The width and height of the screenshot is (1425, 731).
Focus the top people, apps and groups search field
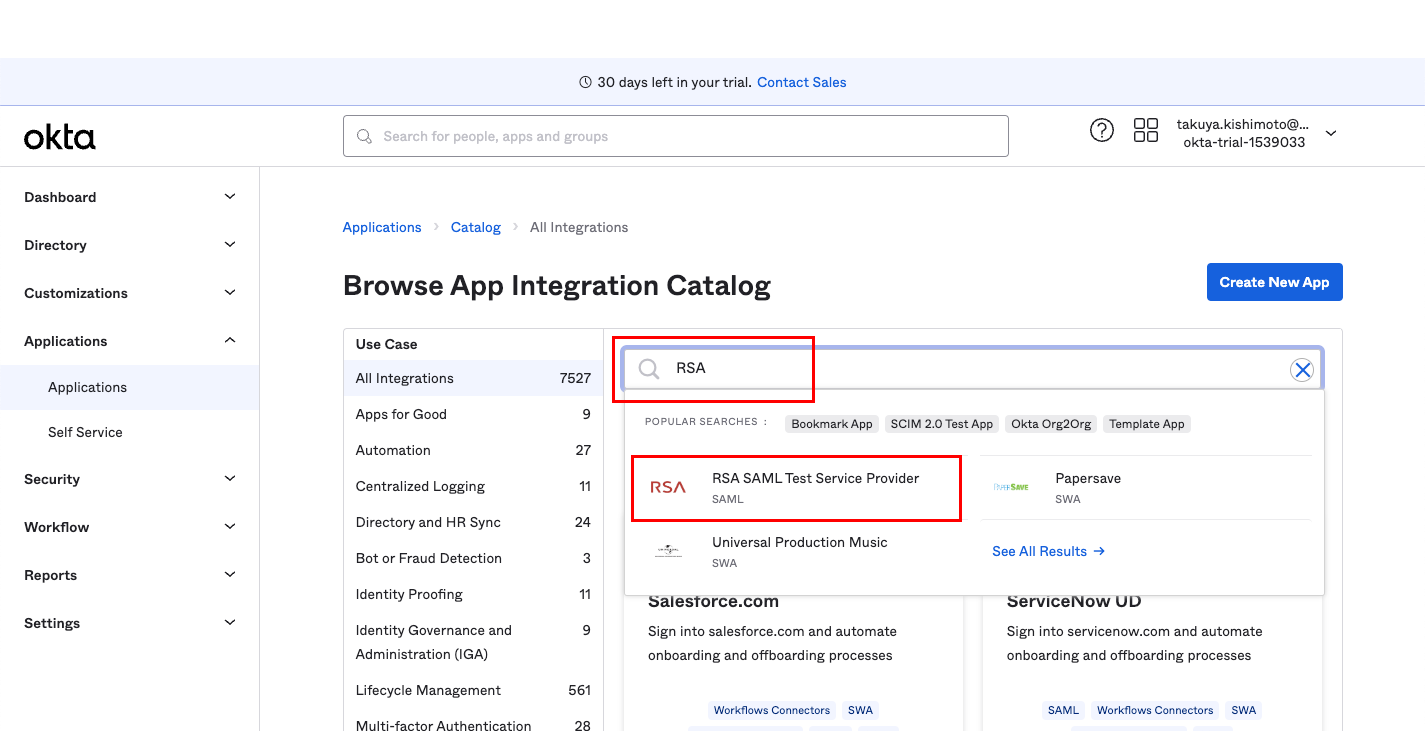[675, 136]
